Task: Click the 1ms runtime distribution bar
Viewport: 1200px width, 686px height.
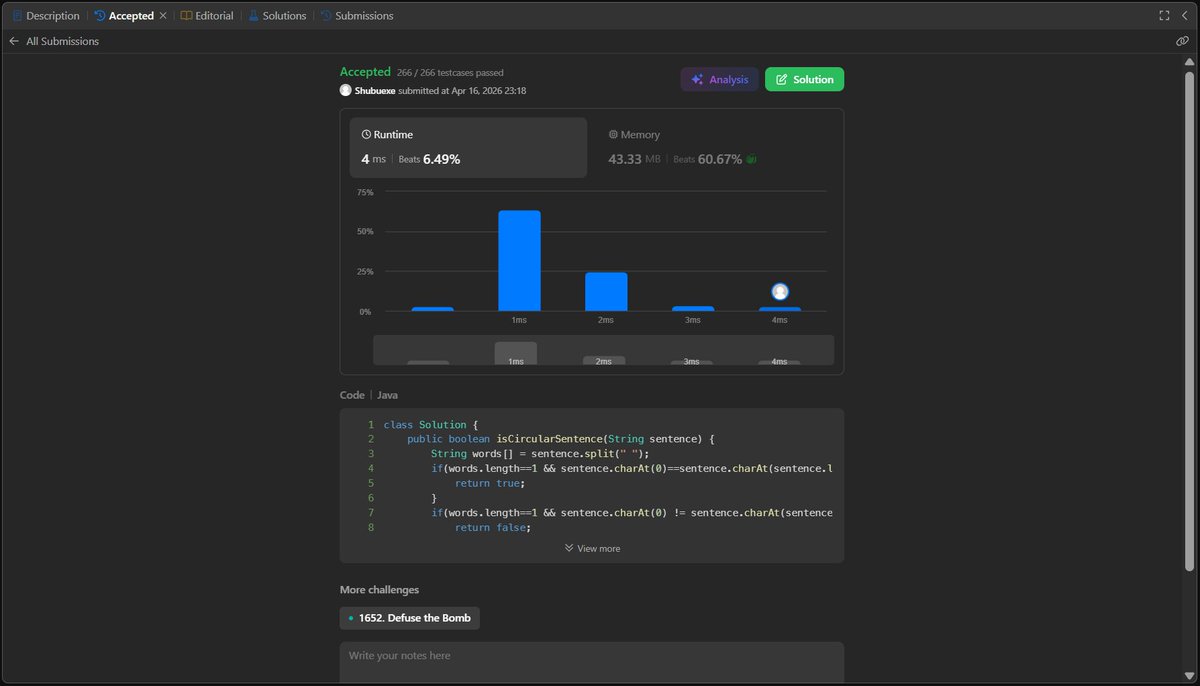Action: tap(519, 261)
